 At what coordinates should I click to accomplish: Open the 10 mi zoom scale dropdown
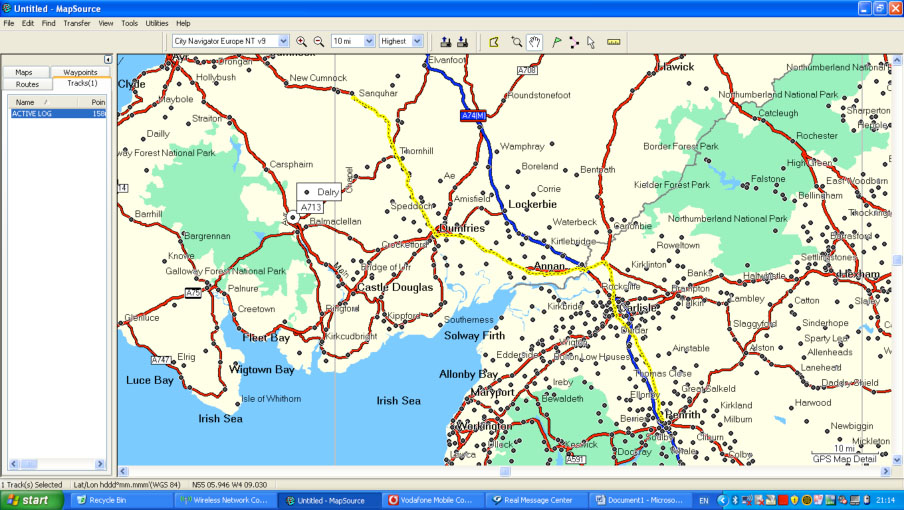pos(369,41)
